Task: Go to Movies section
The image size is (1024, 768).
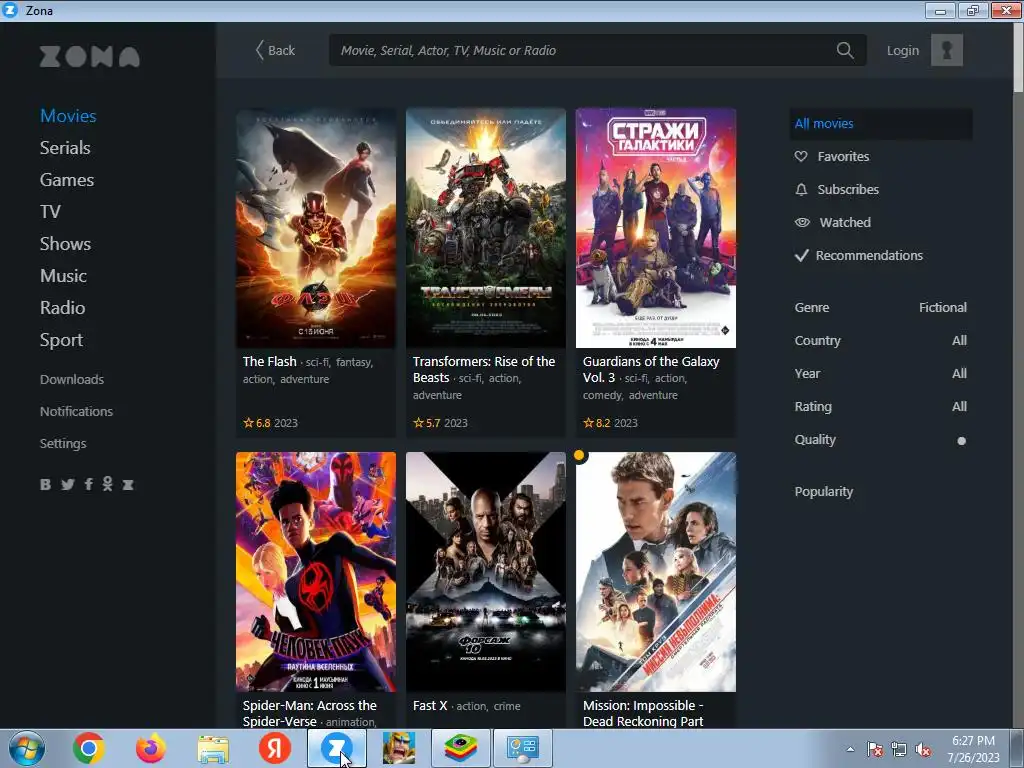Action: pos(68,116)
